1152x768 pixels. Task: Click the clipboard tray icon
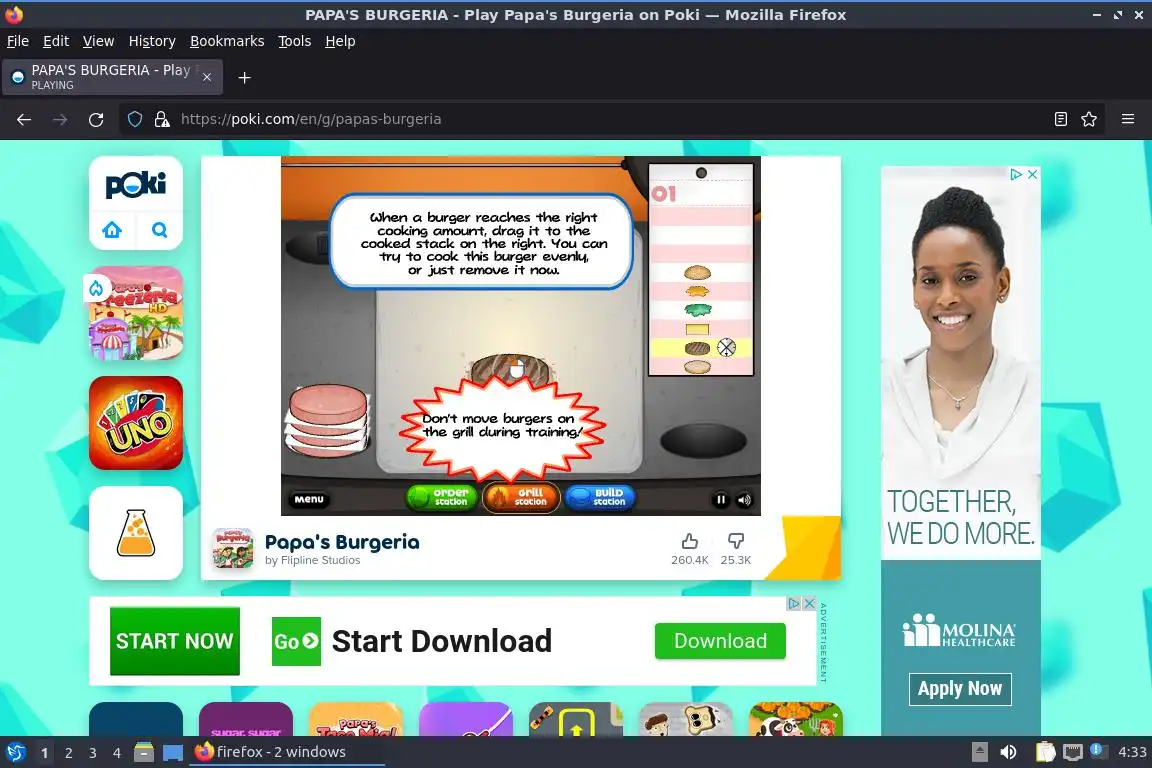(x=1045, y=752)
